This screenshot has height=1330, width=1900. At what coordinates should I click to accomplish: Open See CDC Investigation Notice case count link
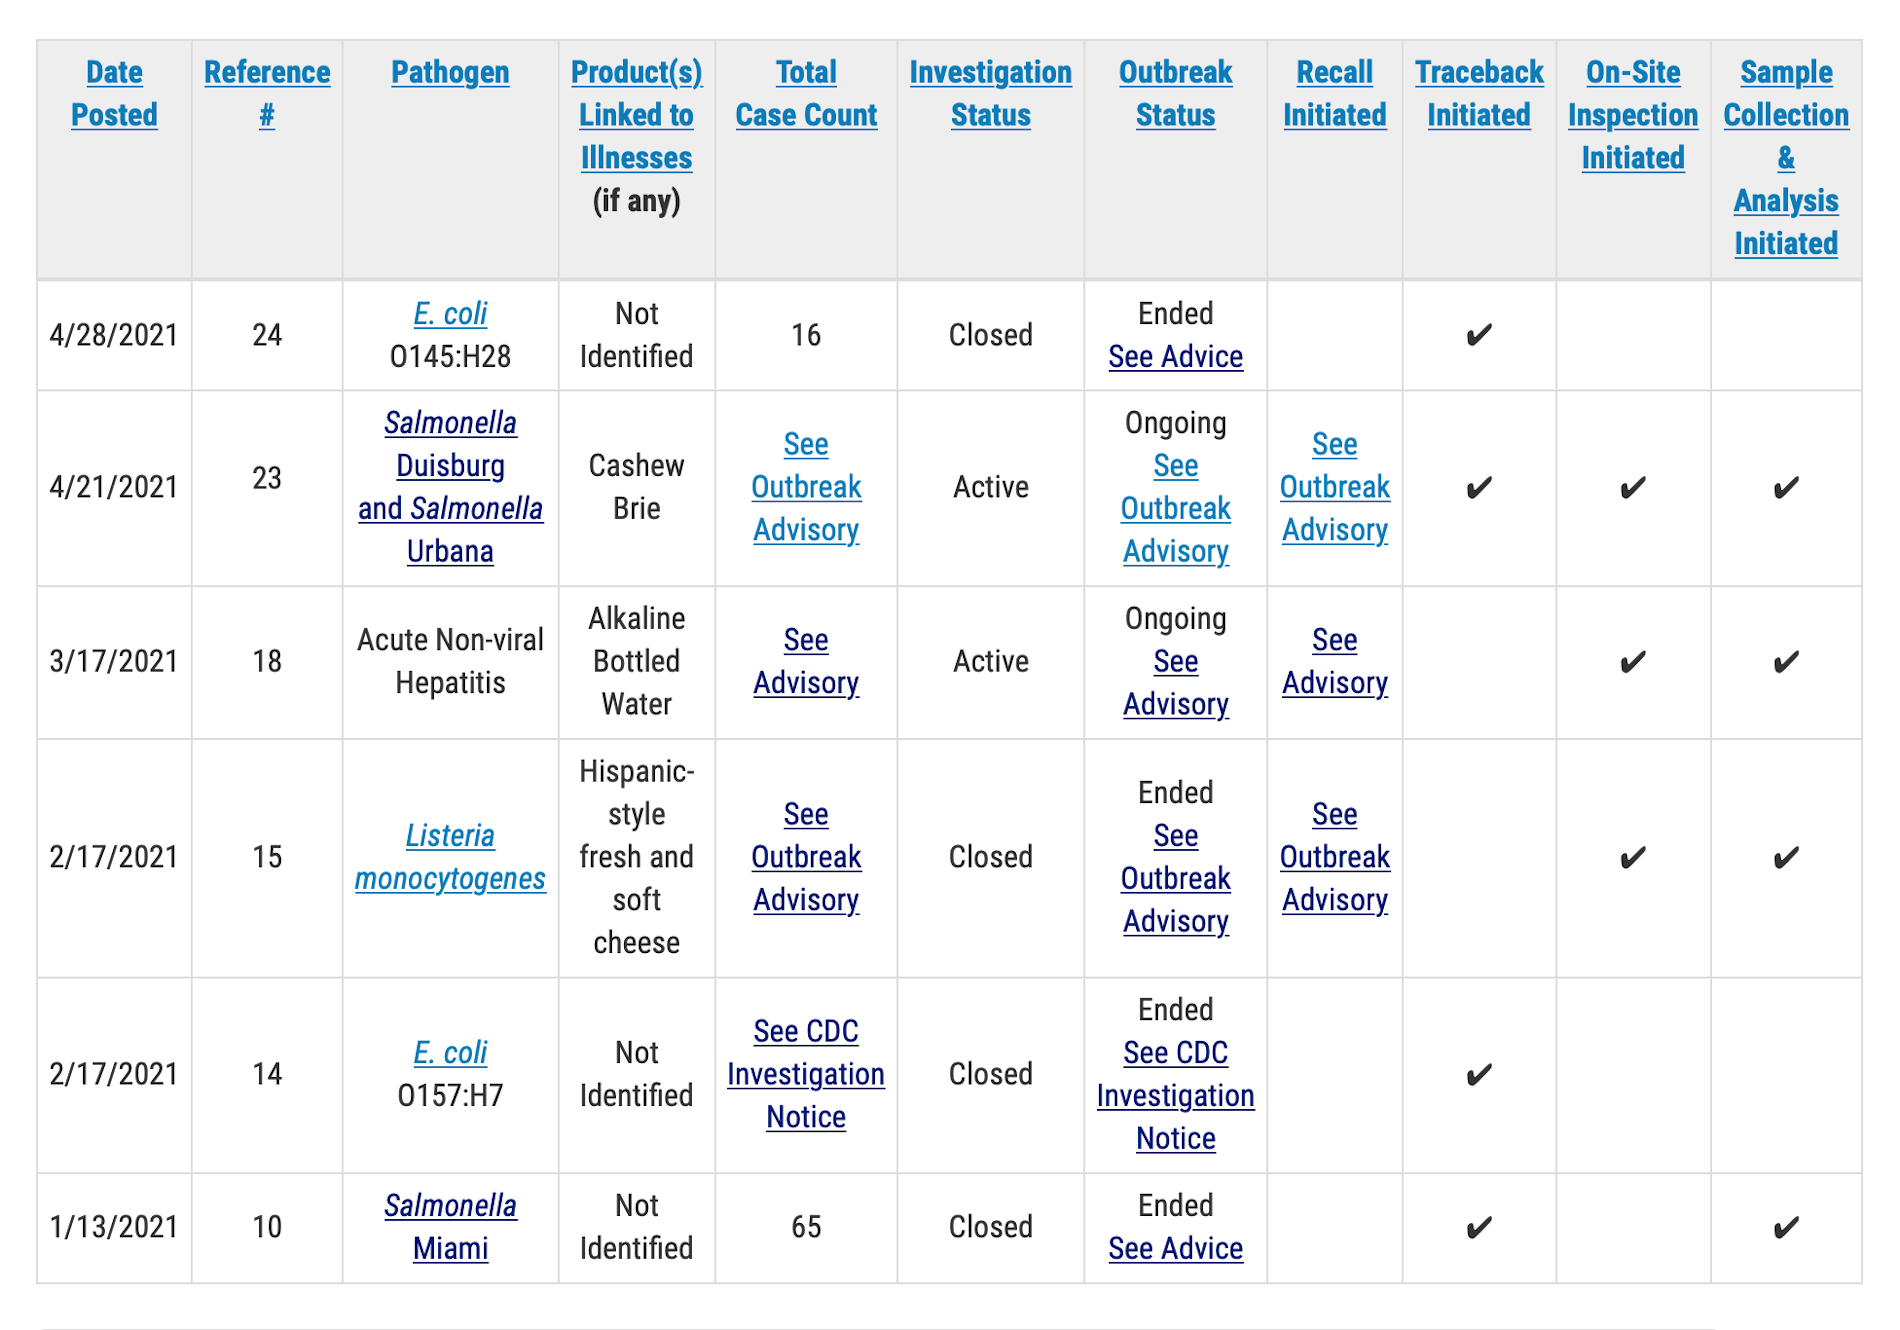806,1074
